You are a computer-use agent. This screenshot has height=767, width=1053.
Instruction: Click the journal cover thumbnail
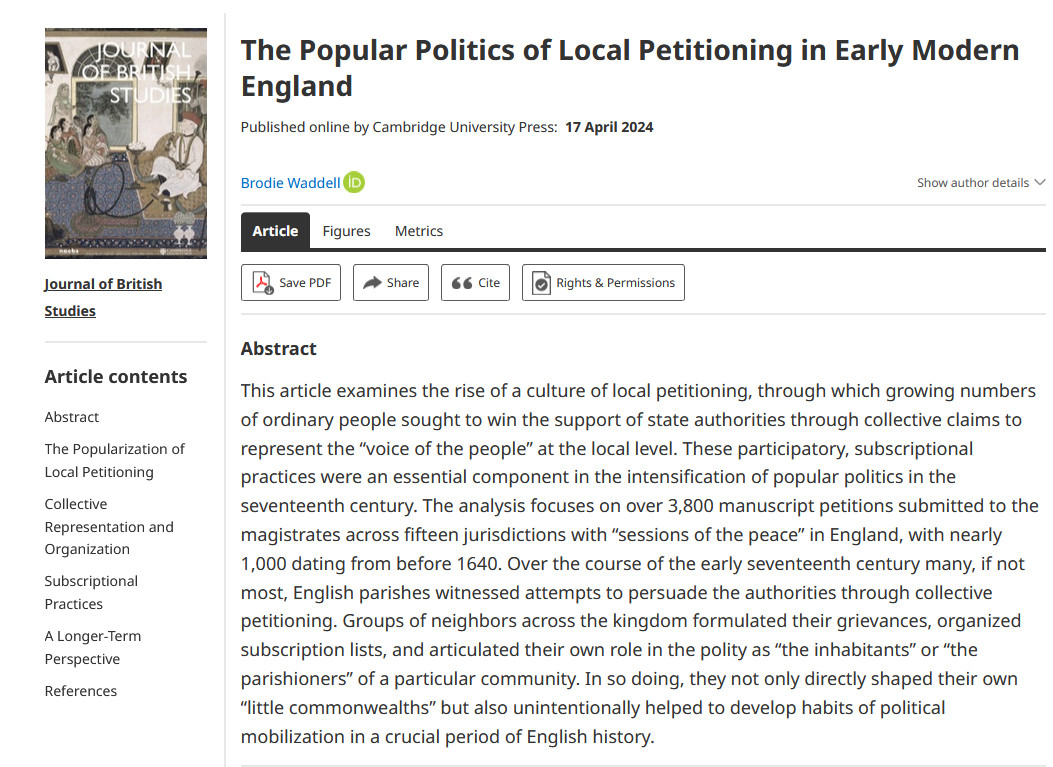point(126,143)
